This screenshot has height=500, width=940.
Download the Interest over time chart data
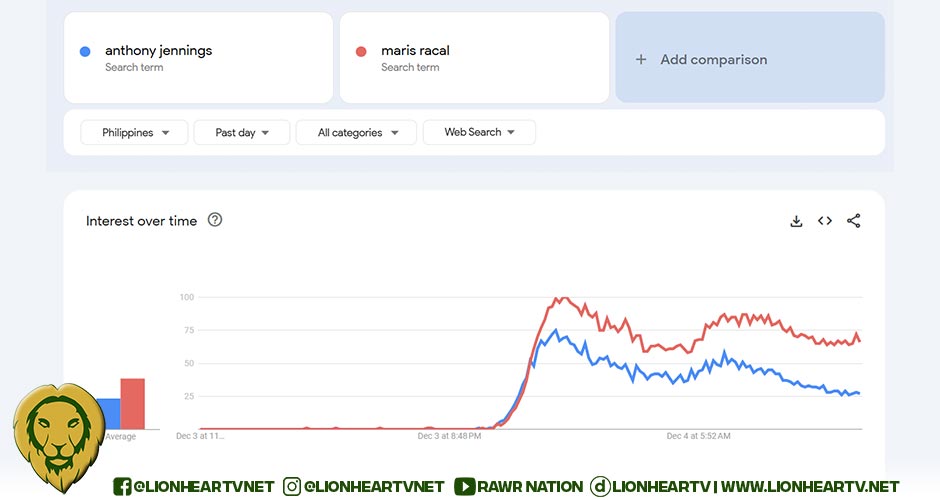(796, 221)
